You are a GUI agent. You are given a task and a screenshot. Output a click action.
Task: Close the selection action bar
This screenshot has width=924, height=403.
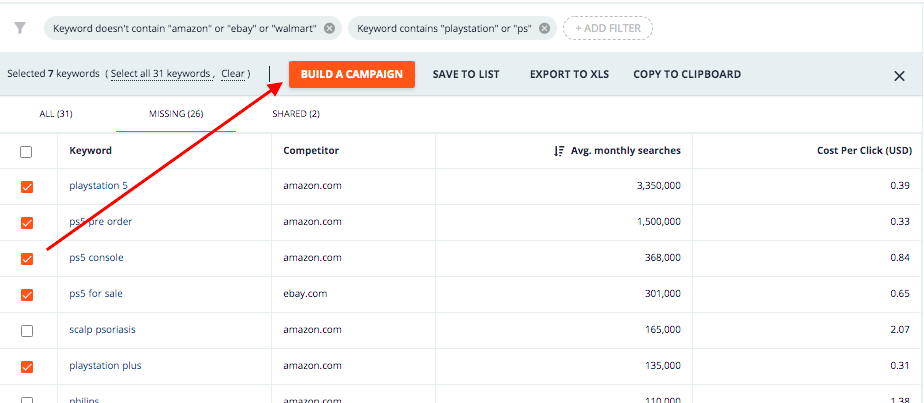(x=899, y=76)
